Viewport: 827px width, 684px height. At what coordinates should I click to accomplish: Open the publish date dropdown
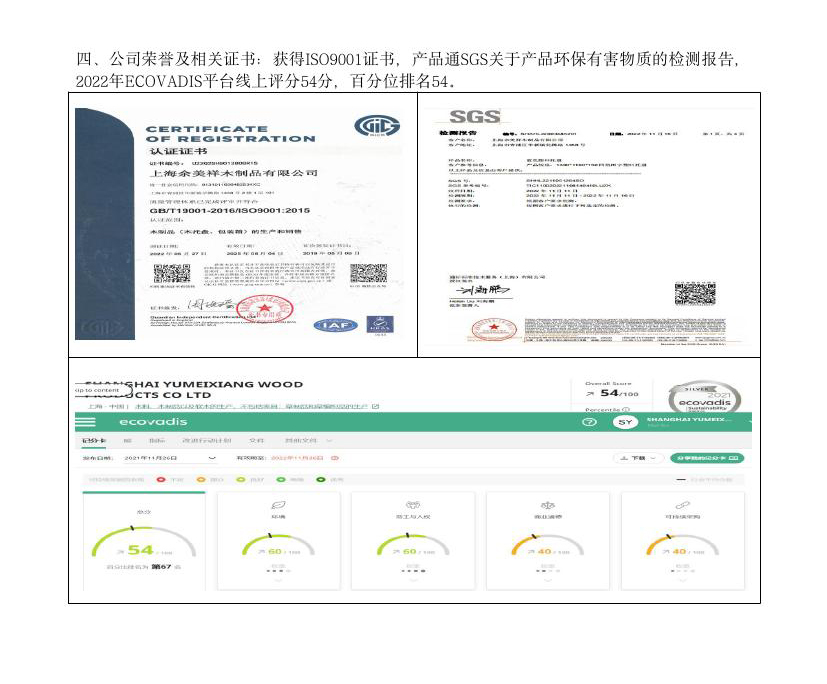[x=212, y=458]
